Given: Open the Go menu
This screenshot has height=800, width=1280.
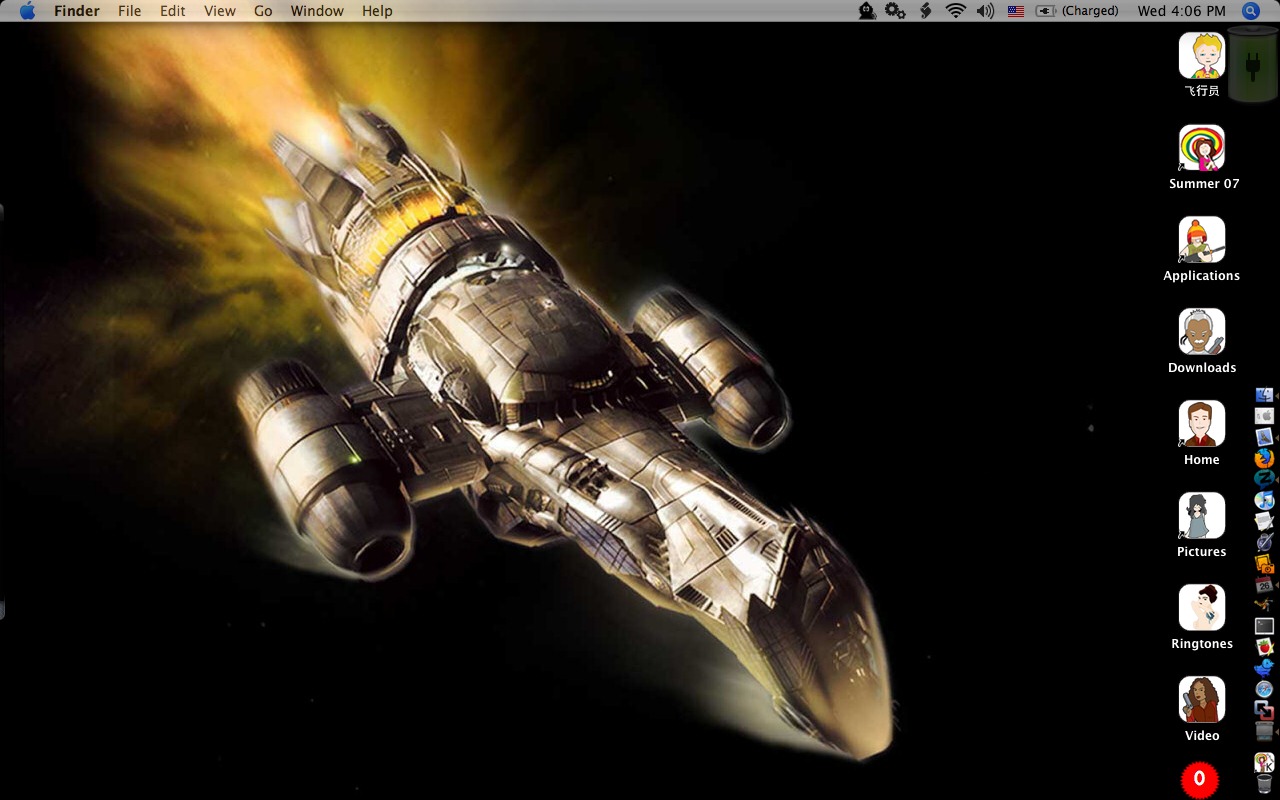Looking at the screenshot, I should [x=263, y=11].
